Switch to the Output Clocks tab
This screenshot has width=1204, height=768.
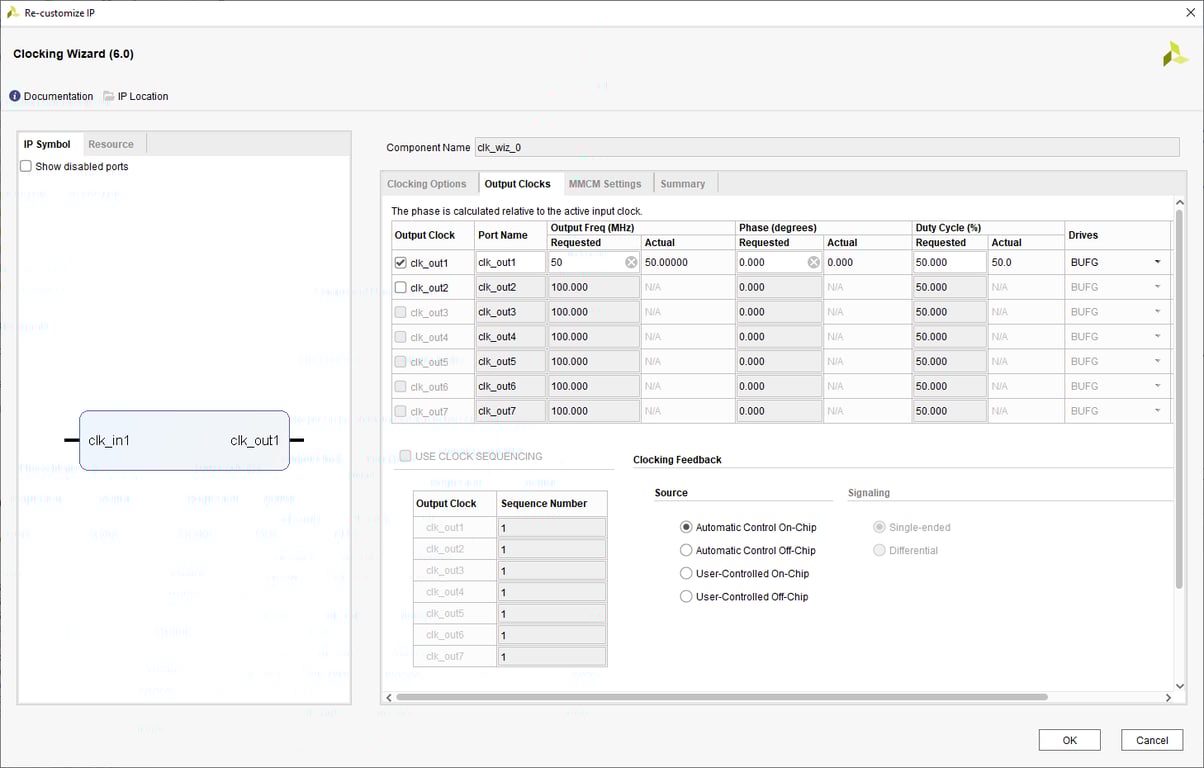[517, 184]
